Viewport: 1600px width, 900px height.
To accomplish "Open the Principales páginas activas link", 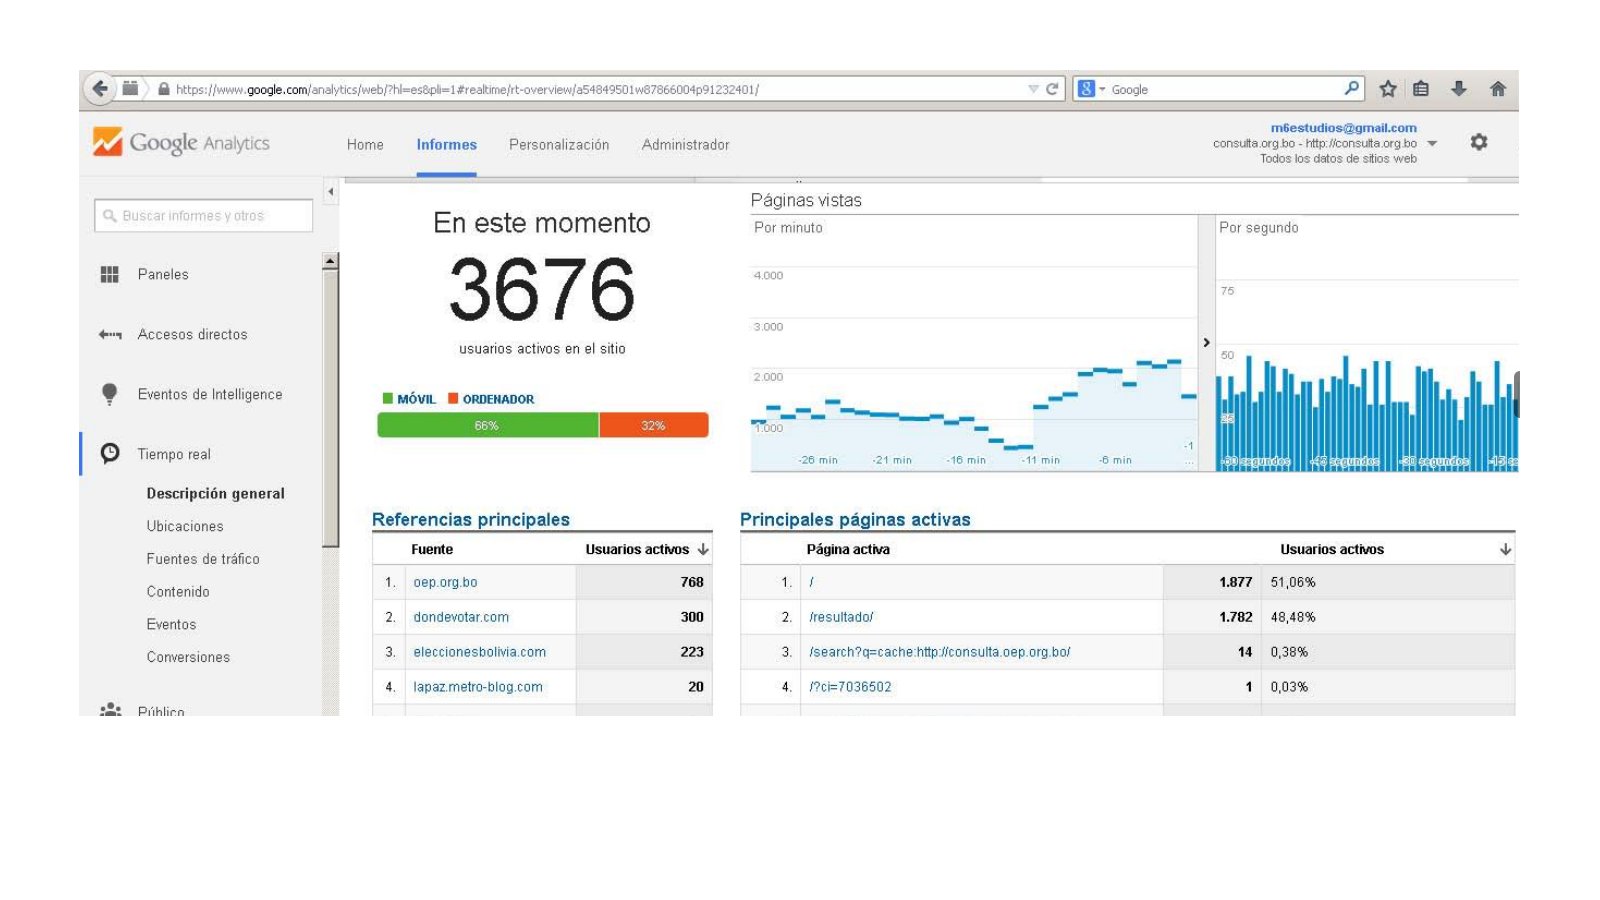I will click(855, 519).
